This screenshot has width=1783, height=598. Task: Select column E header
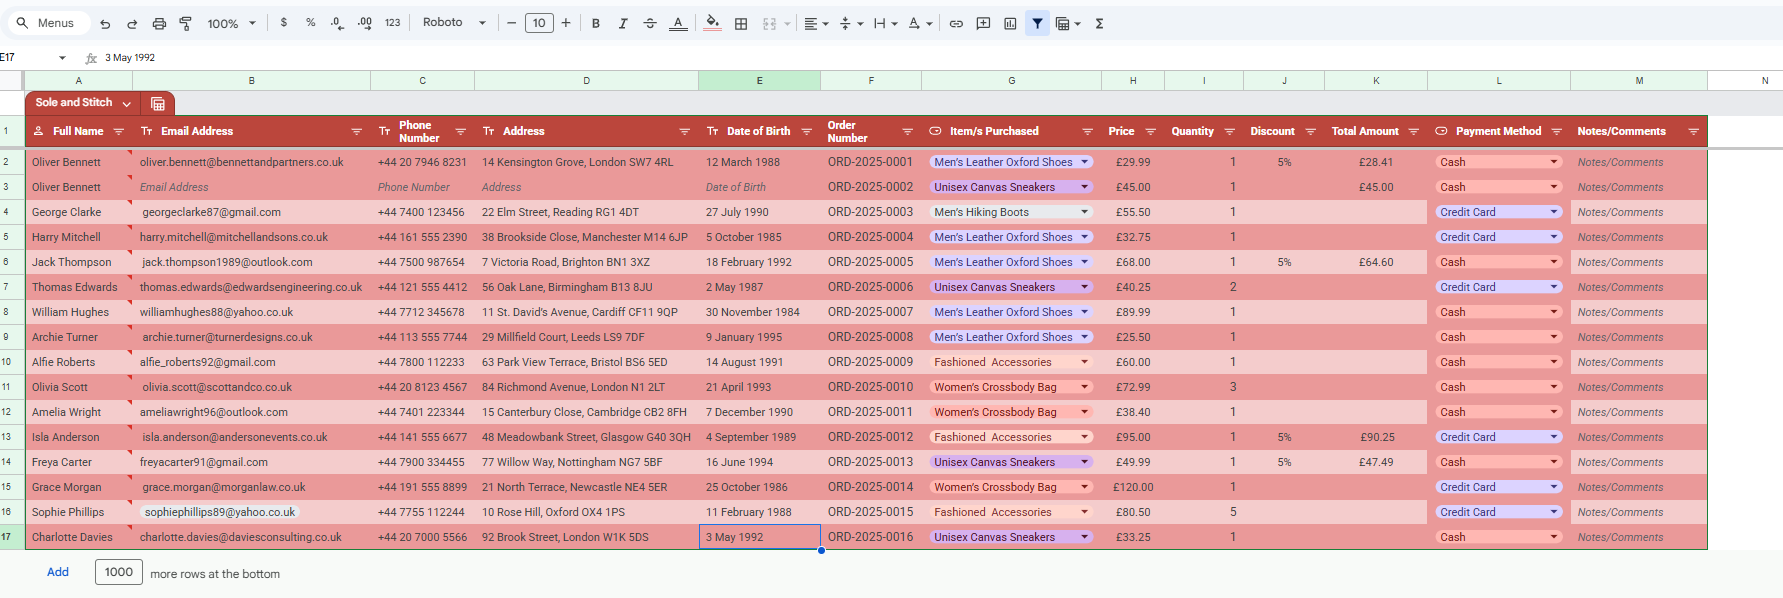759,80
